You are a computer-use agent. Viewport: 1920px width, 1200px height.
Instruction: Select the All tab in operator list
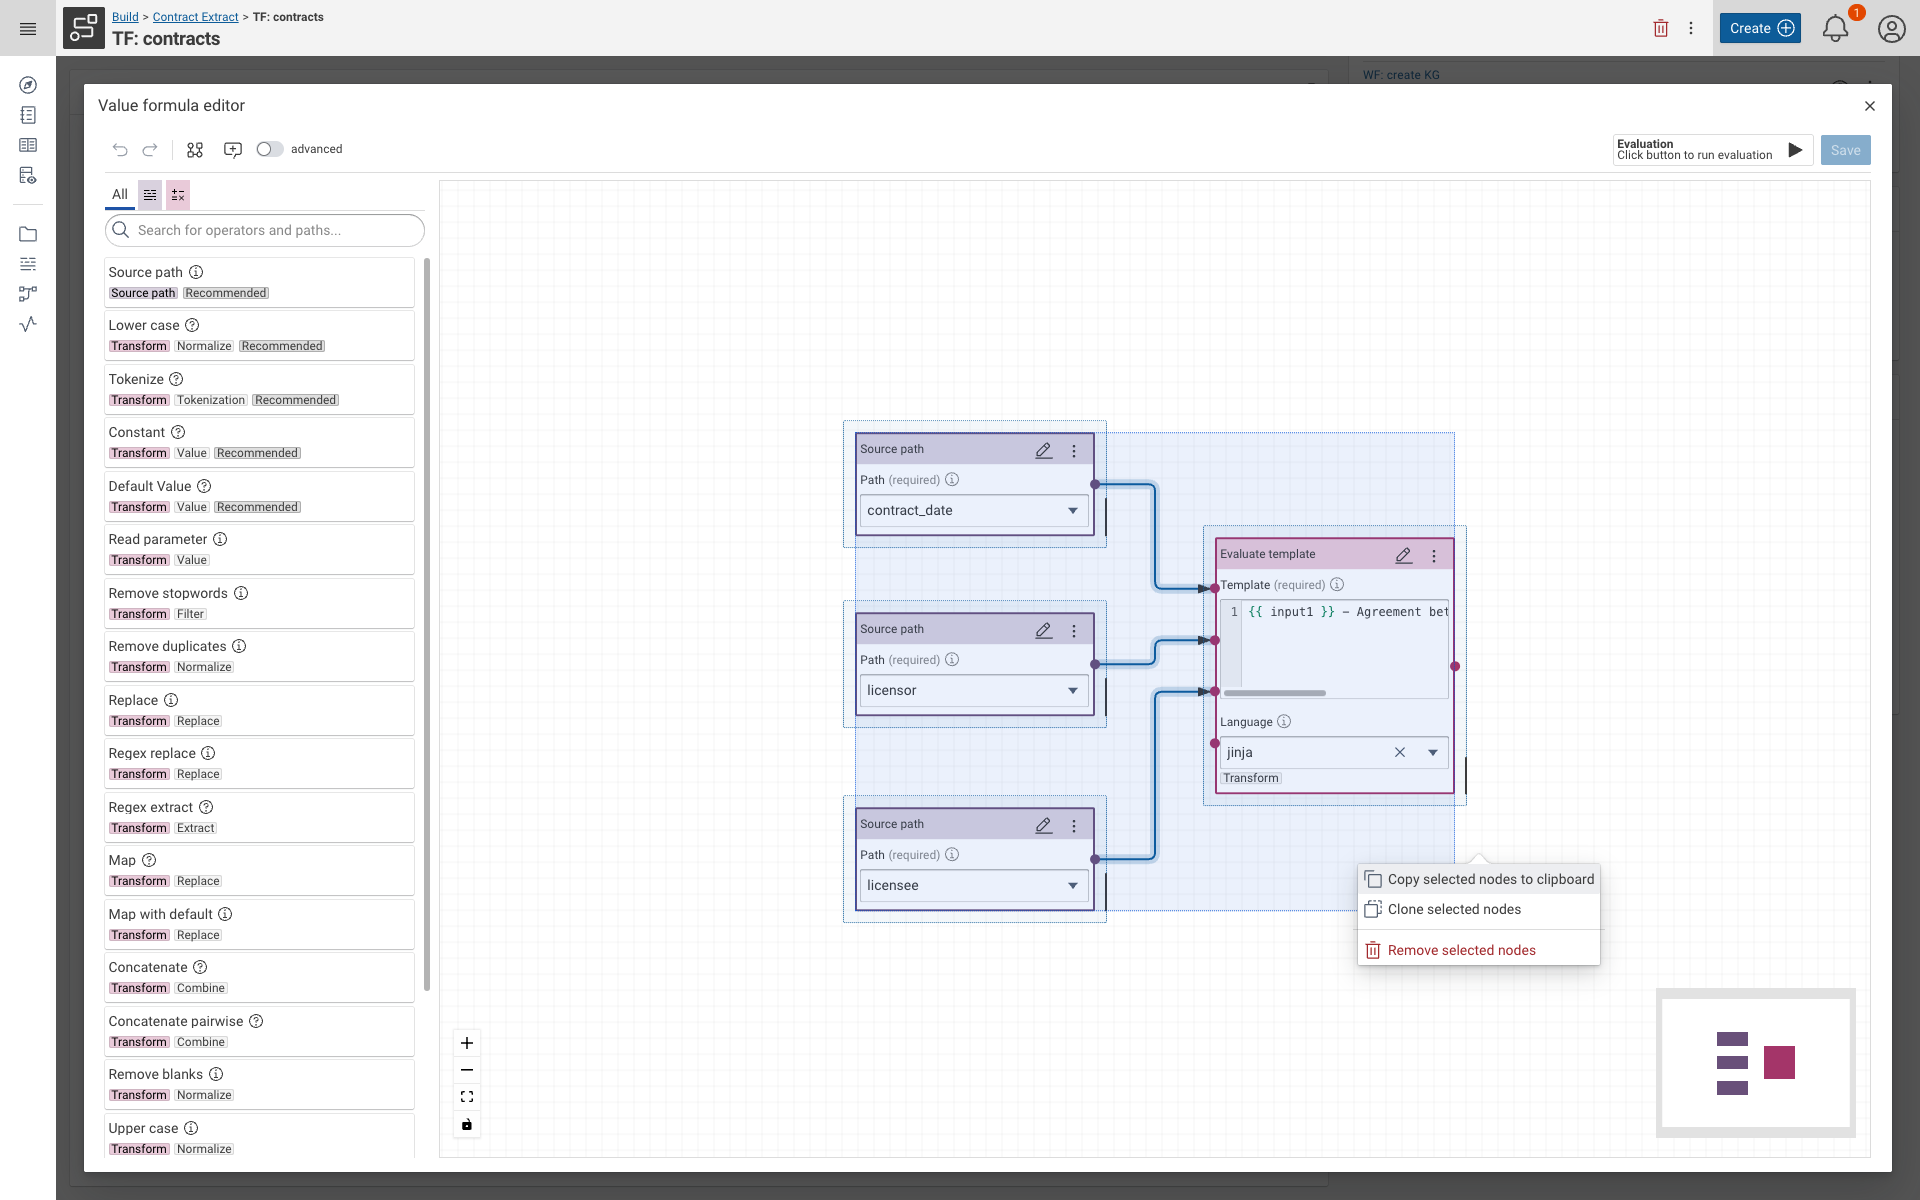tap(119, 195)
